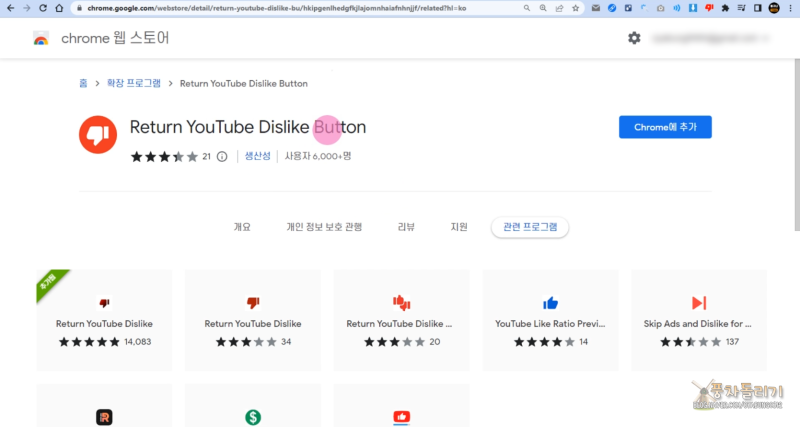This screenshot has width=800, height=427.
Task: Click the chrome 웹 스토어 title text
Action: [x=115, y=38]
